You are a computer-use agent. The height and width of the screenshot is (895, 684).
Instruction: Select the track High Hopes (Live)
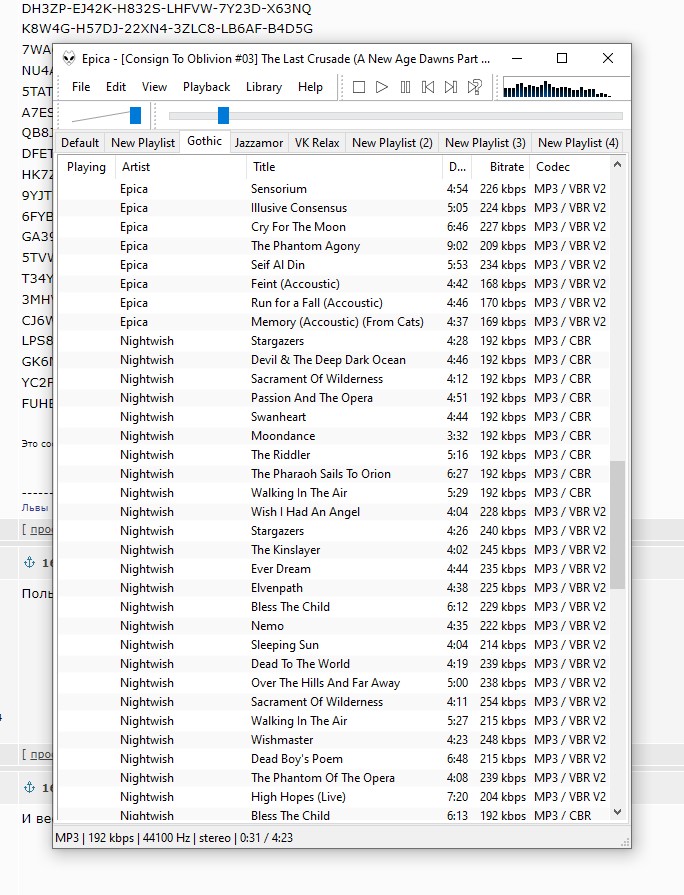tap(334, 797)
